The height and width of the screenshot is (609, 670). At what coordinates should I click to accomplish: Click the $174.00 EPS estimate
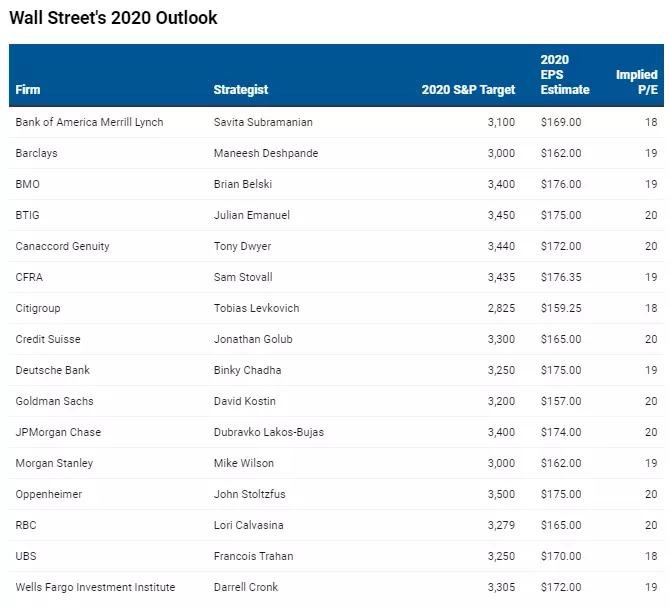561,432
